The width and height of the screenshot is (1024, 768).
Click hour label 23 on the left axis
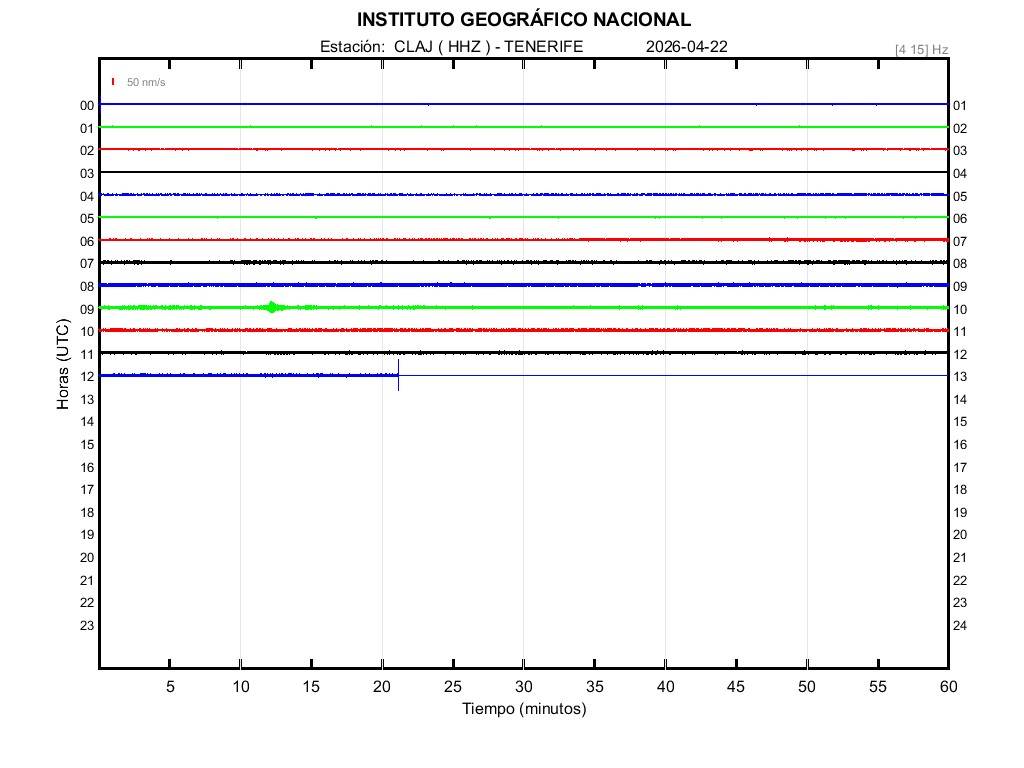tap(87, 626)
